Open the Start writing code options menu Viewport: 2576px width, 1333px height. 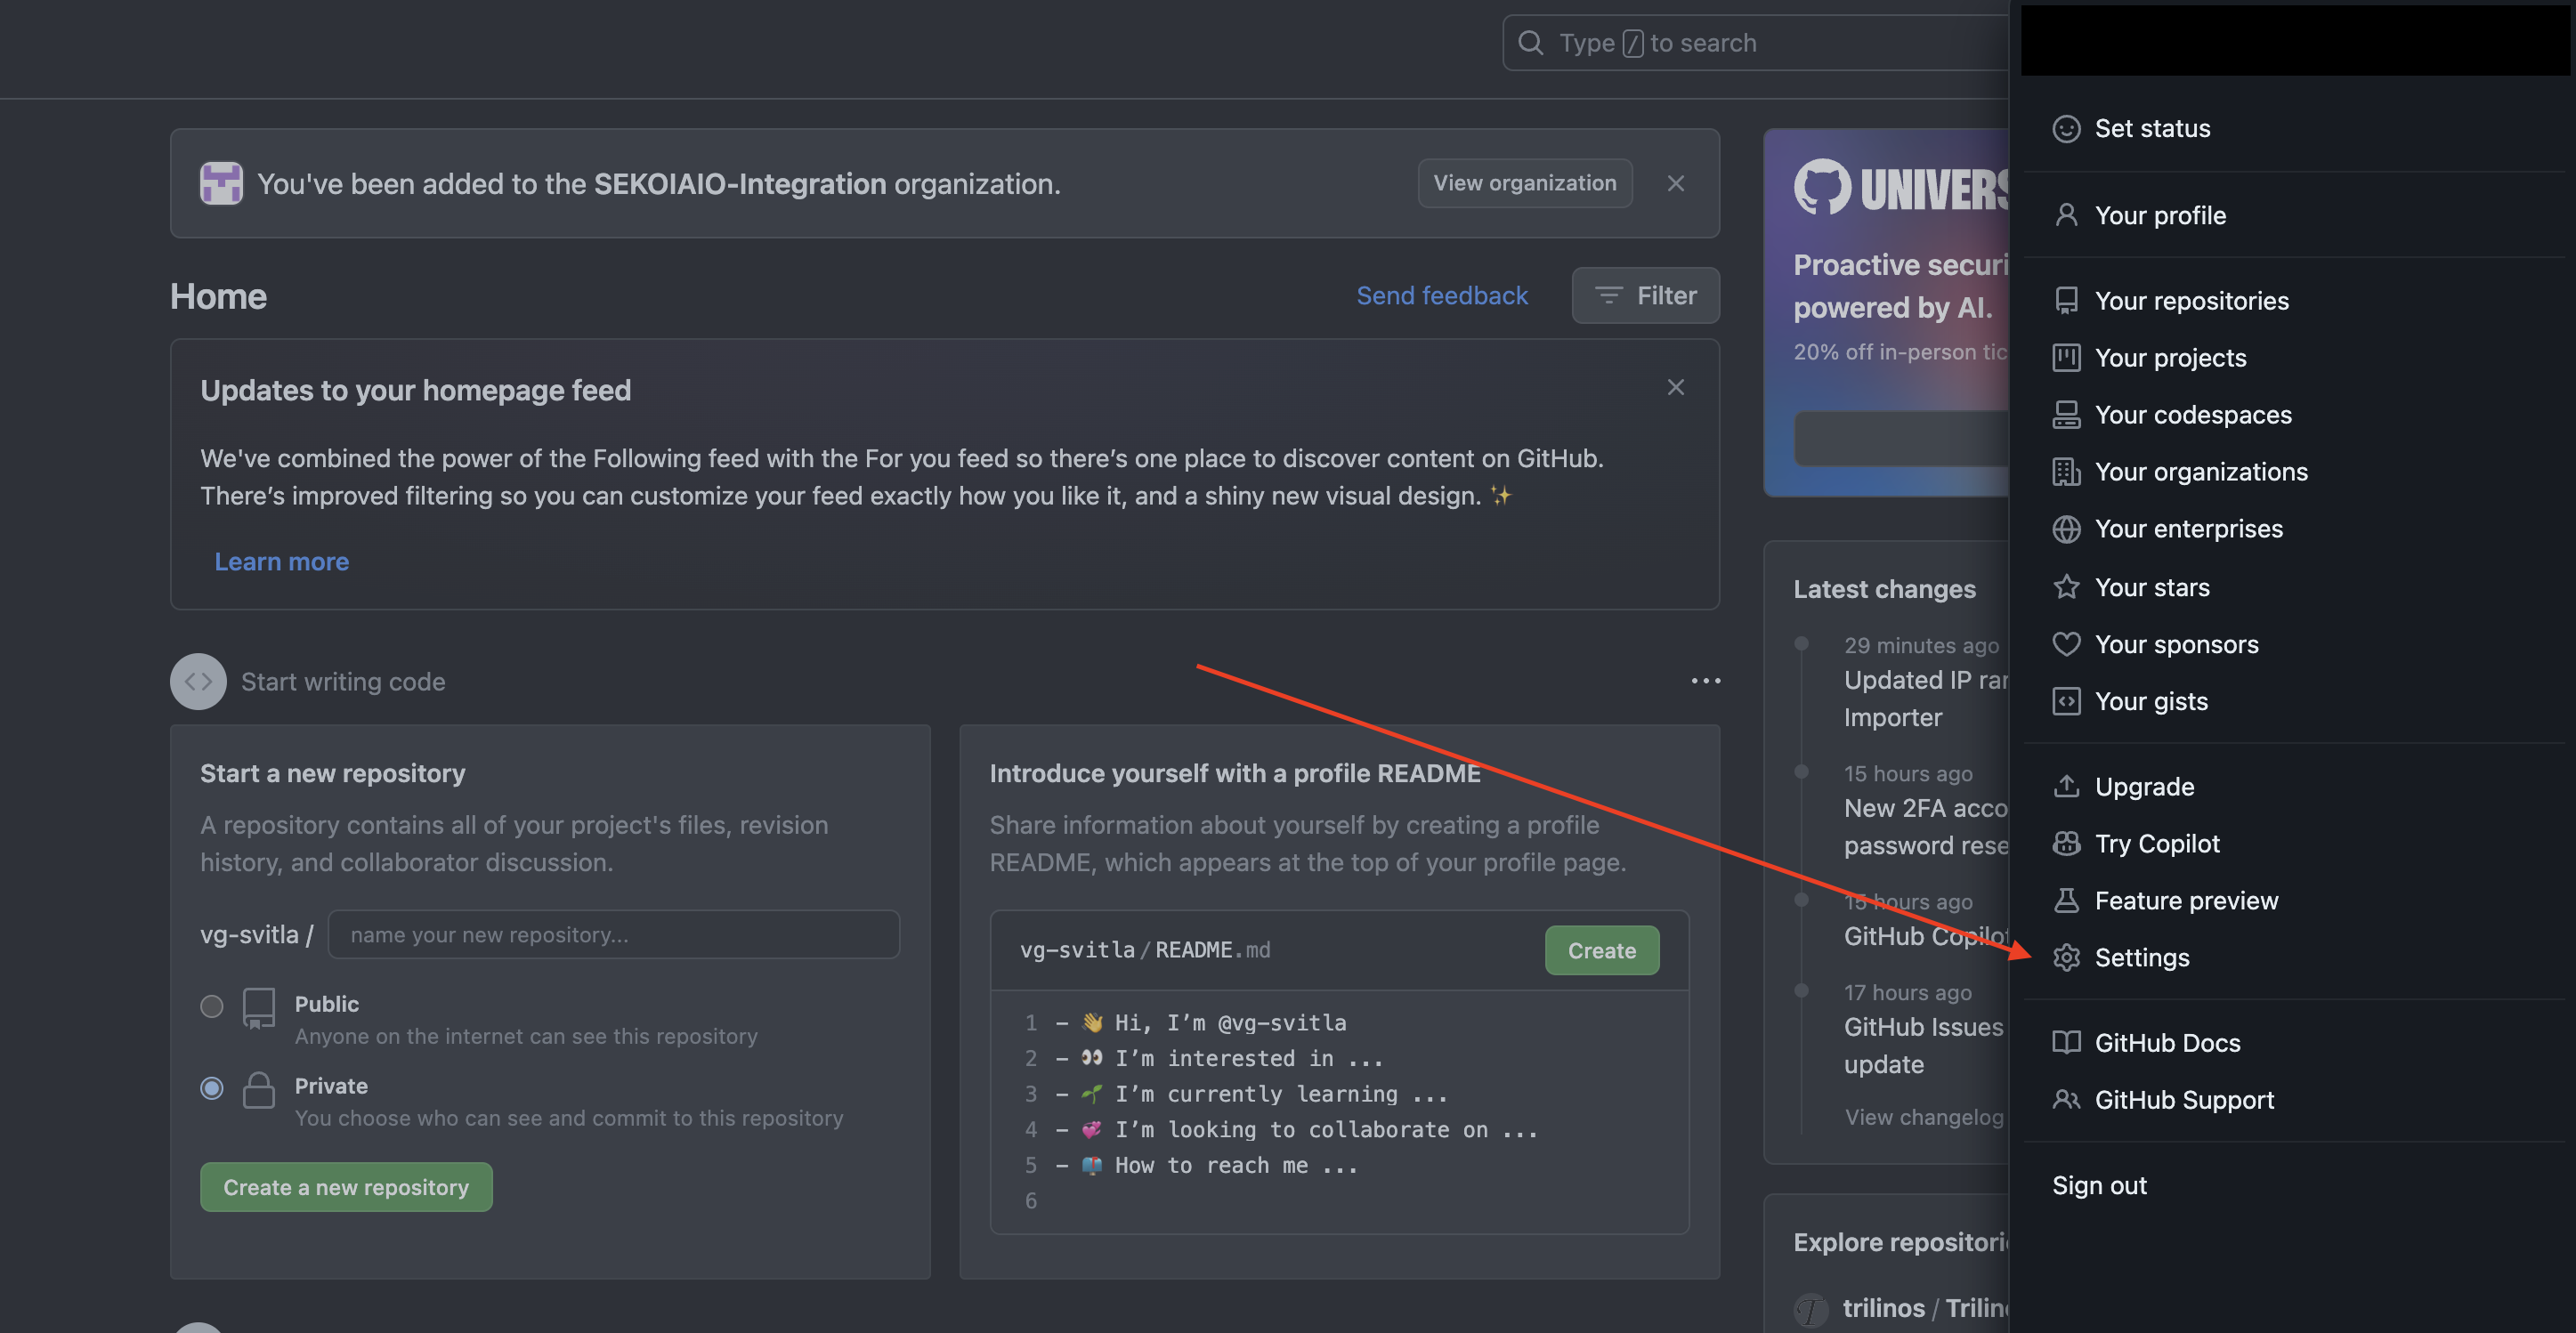[x=1705, y=681]
